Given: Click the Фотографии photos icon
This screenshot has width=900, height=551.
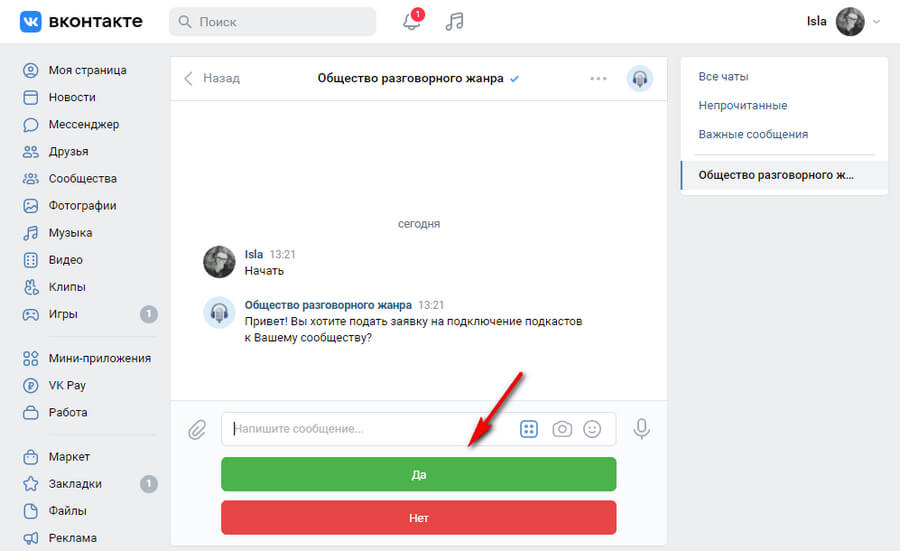Looking at the screenshot, I should (30, 205).
